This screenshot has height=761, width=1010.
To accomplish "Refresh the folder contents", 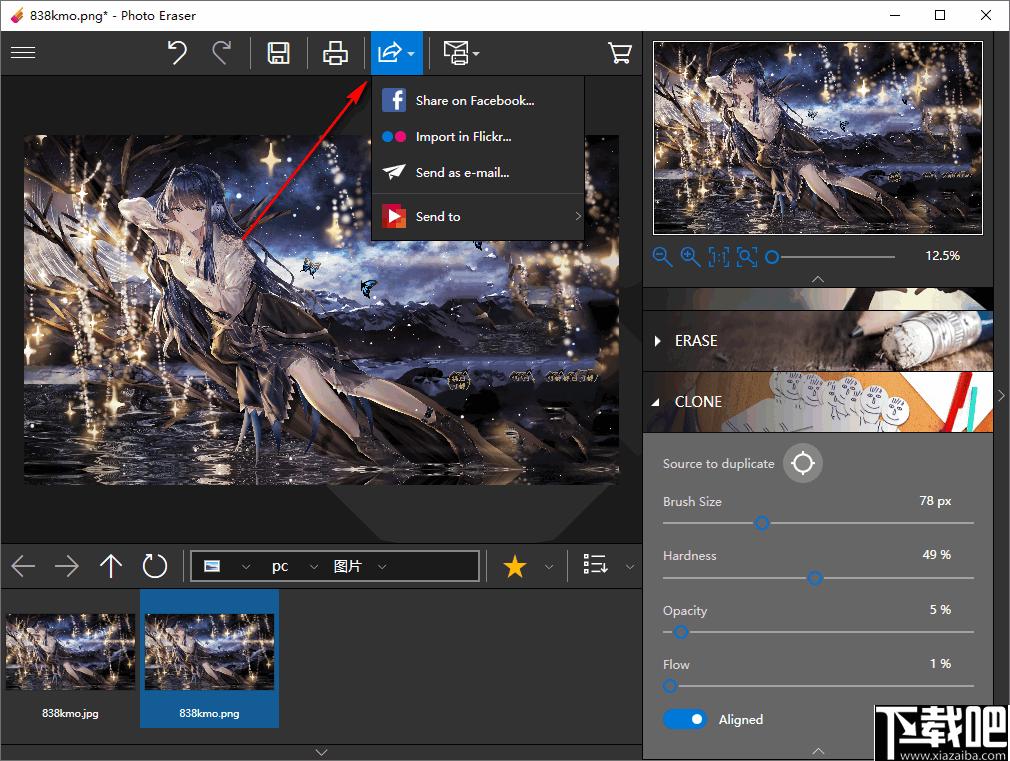I will [155, 566].
